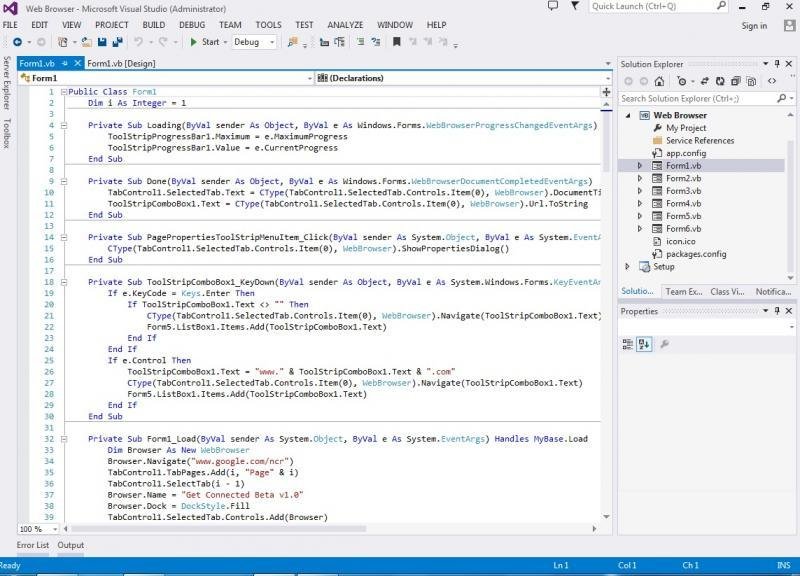Image resolution: width=800 pixels, height=576 pixels.
Task: Click the Sync with Active Document icon
Action: point(703,82)
